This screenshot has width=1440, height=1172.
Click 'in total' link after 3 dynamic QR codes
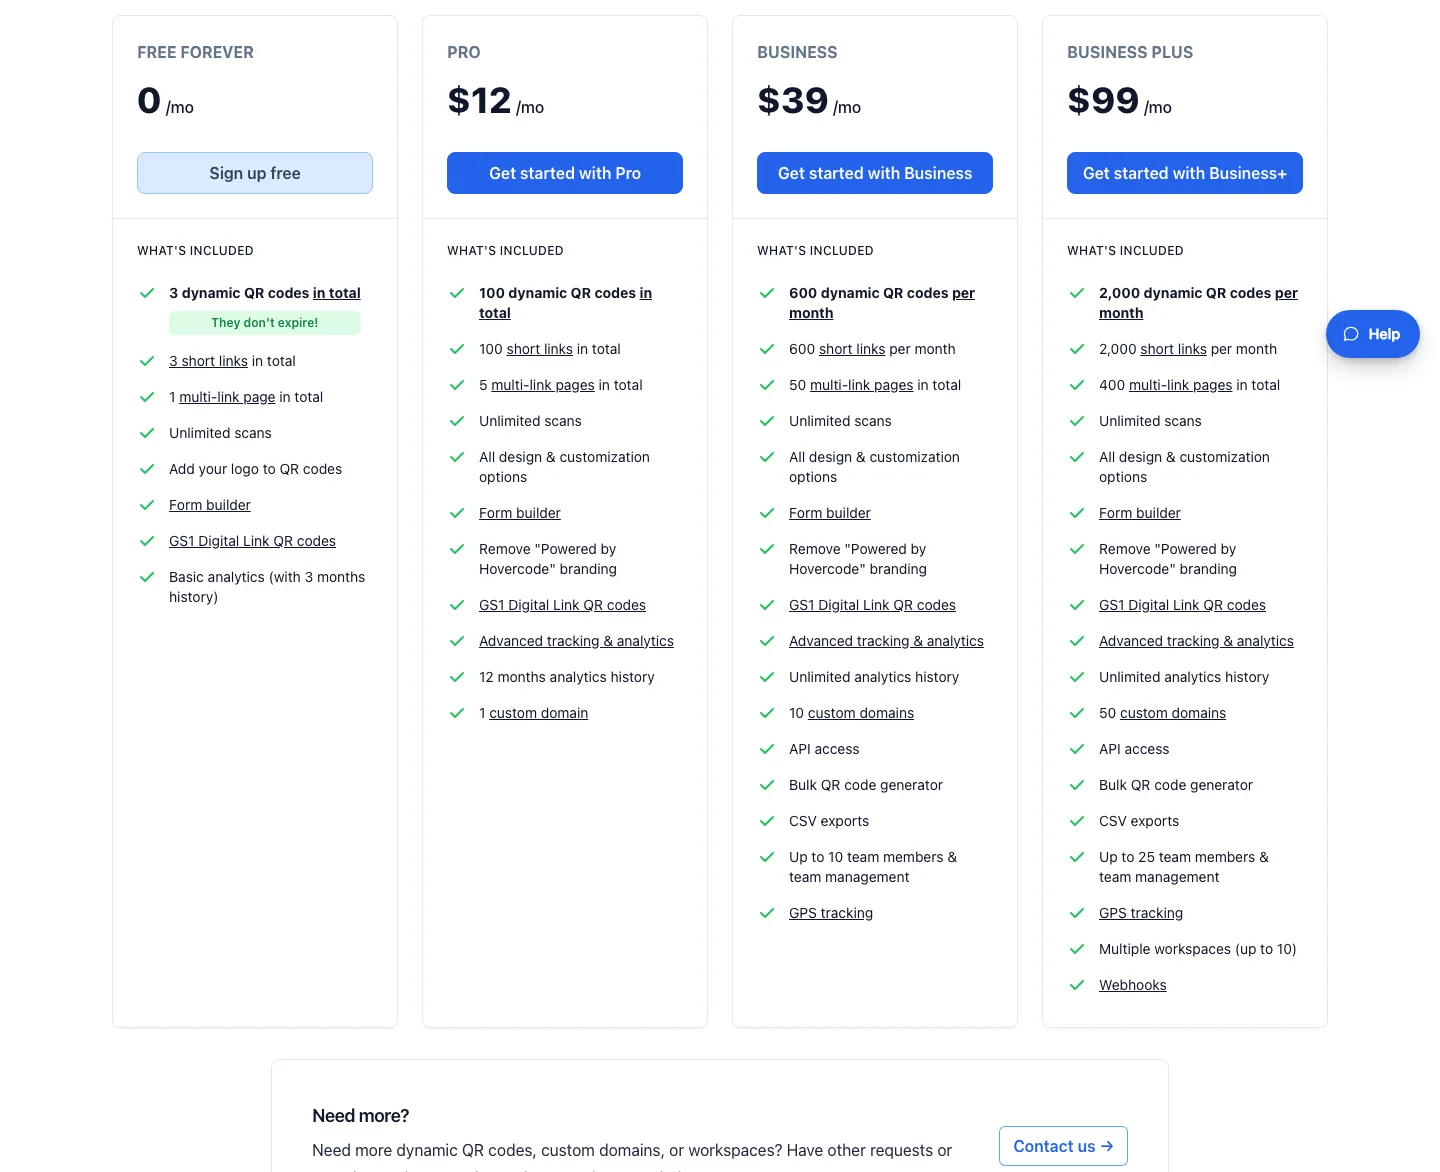click(x=337, y=293)
